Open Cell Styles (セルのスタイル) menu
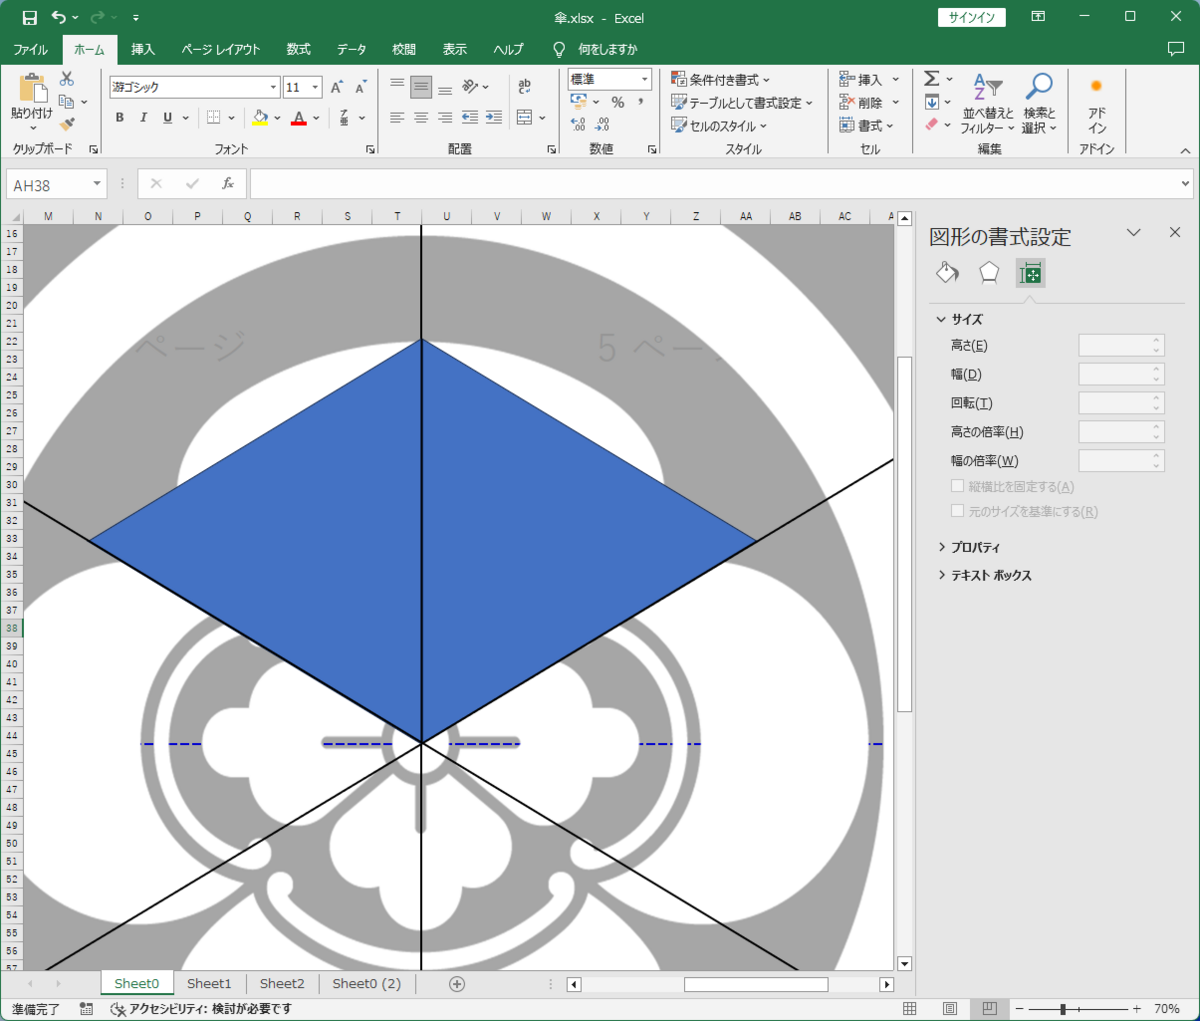Viewport: 1200px width, 1021px height. (719, 126)
